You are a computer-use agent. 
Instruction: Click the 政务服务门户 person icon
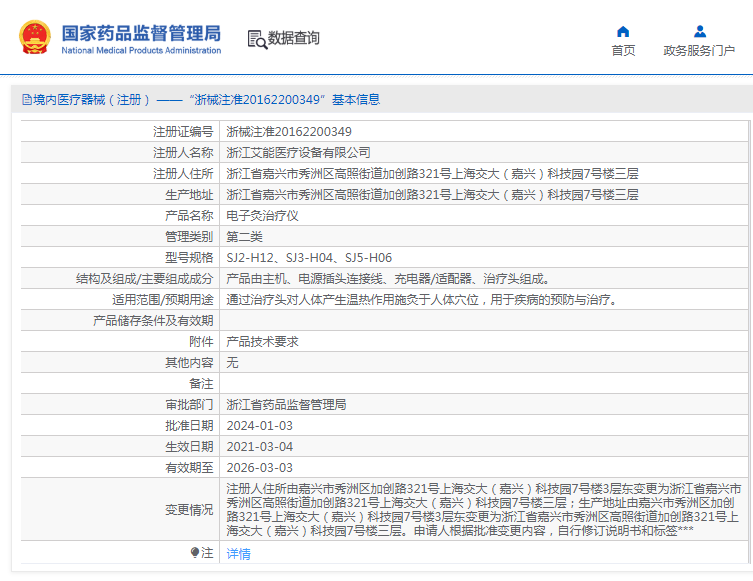coord(700,32)
